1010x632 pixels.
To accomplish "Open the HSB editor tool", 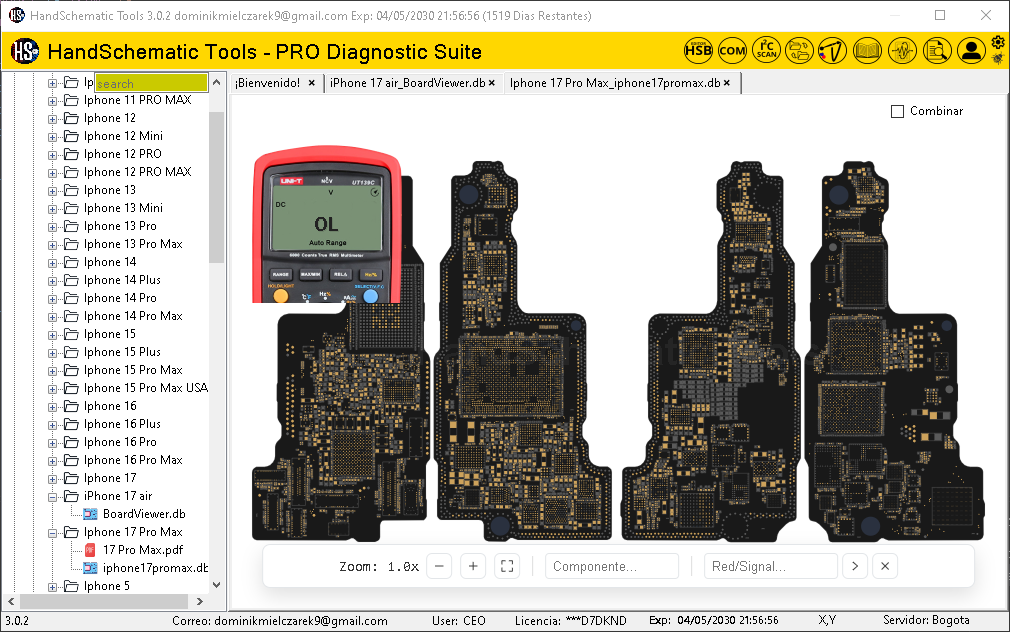I will (697, 50).
